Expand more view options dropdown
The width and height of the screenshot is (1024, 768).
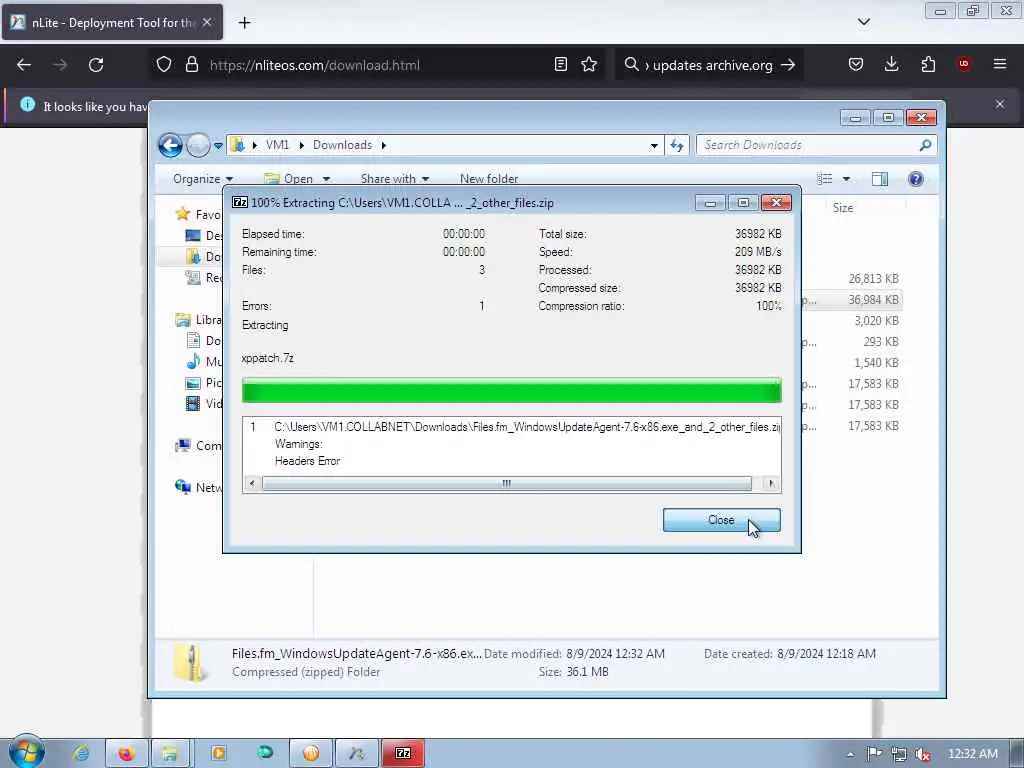click(x=846, y=179)
